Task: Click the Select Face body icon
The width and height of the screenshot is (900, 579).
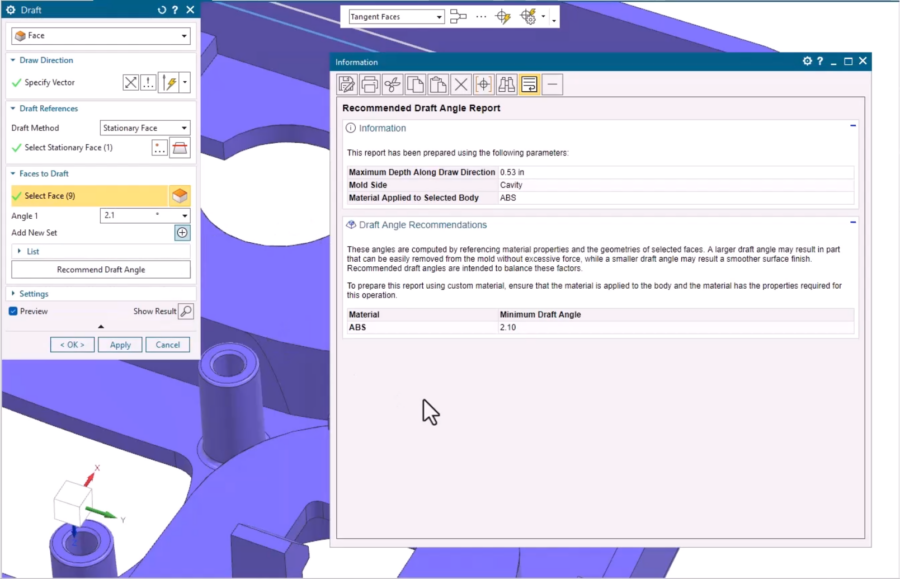Action: [x=180, y=195]
